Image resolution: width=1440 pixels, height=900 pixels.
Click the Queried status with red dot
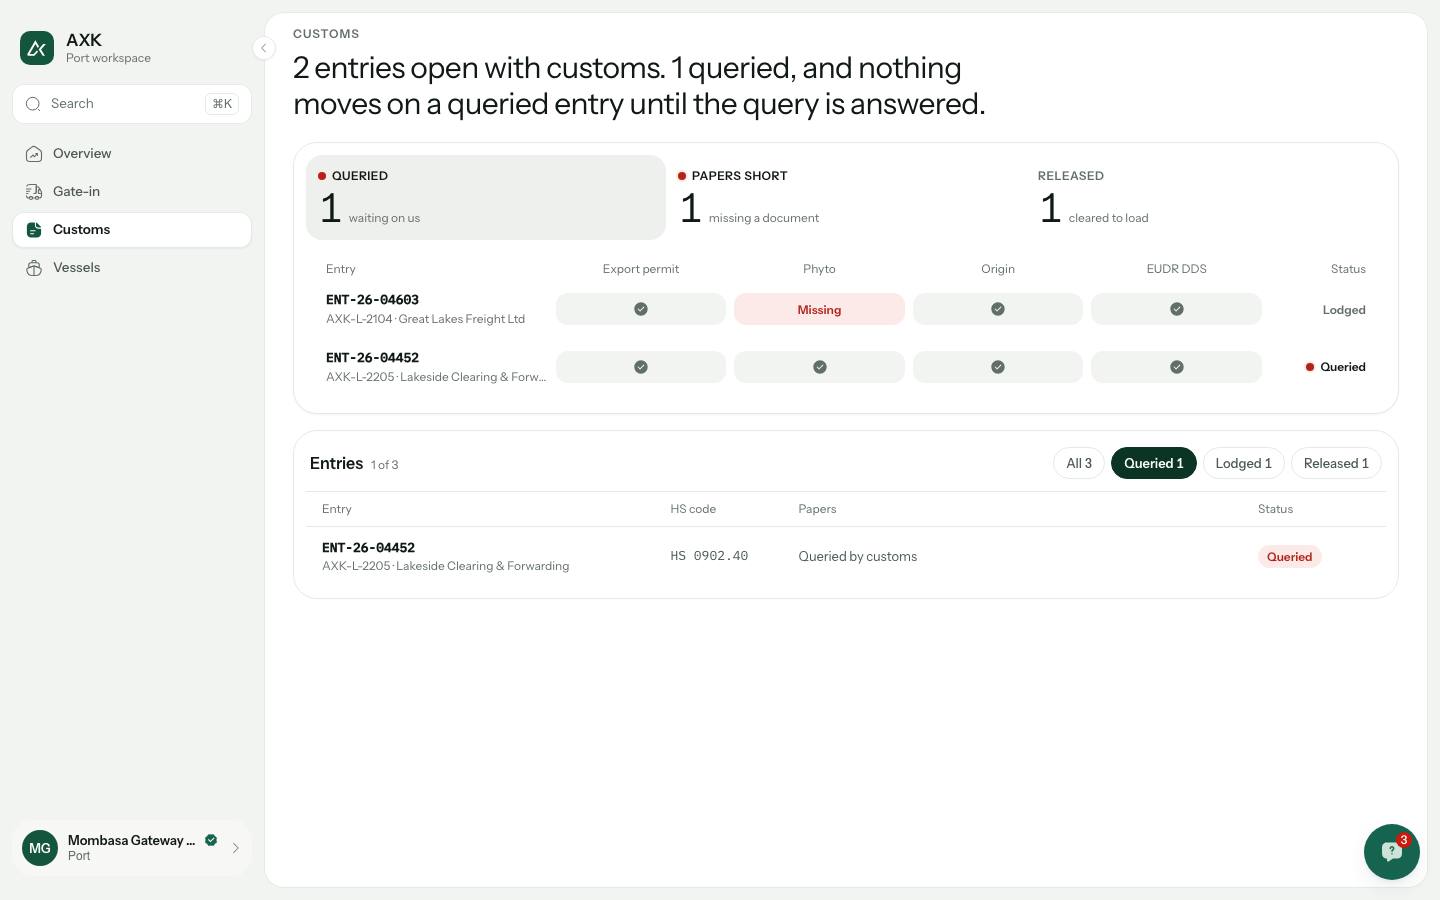1335,367
